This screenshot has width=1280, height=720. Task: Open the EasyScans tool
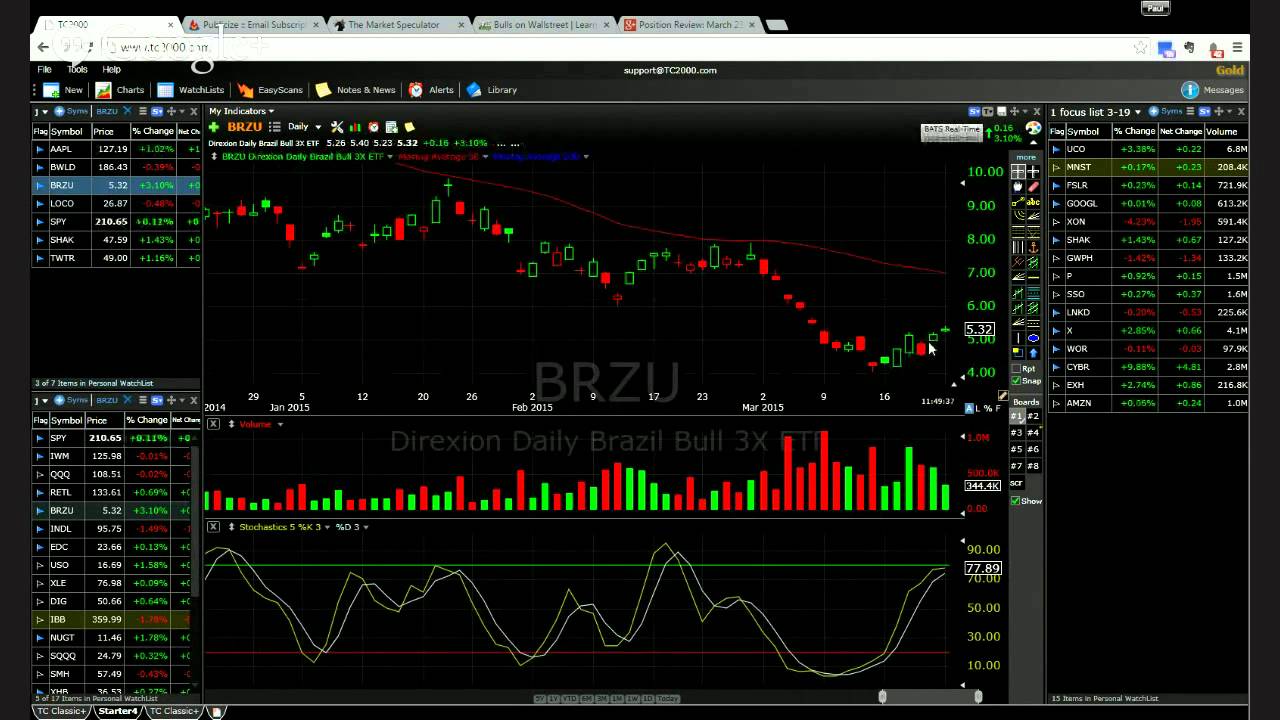point(270,90)
